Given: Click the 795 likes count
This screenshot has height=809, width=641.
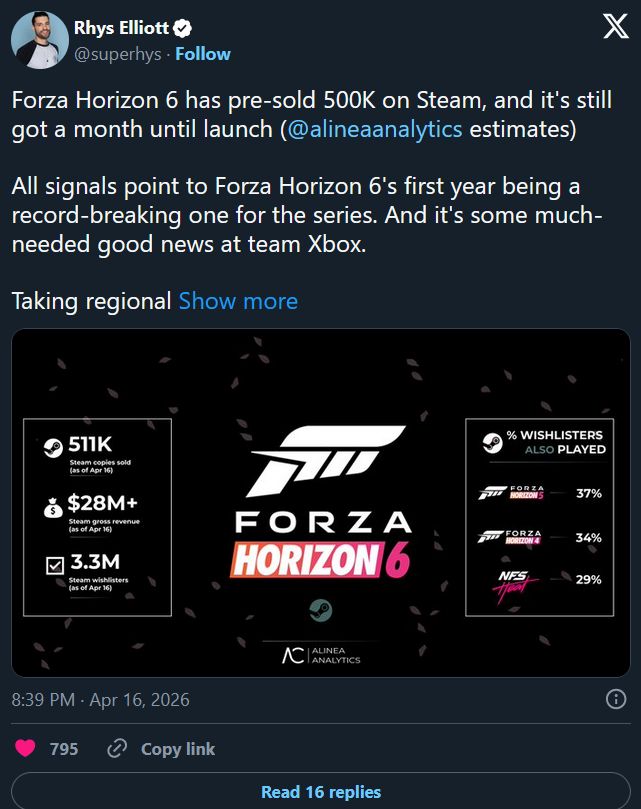Looking at the screenshot, I should coord(64,748).
